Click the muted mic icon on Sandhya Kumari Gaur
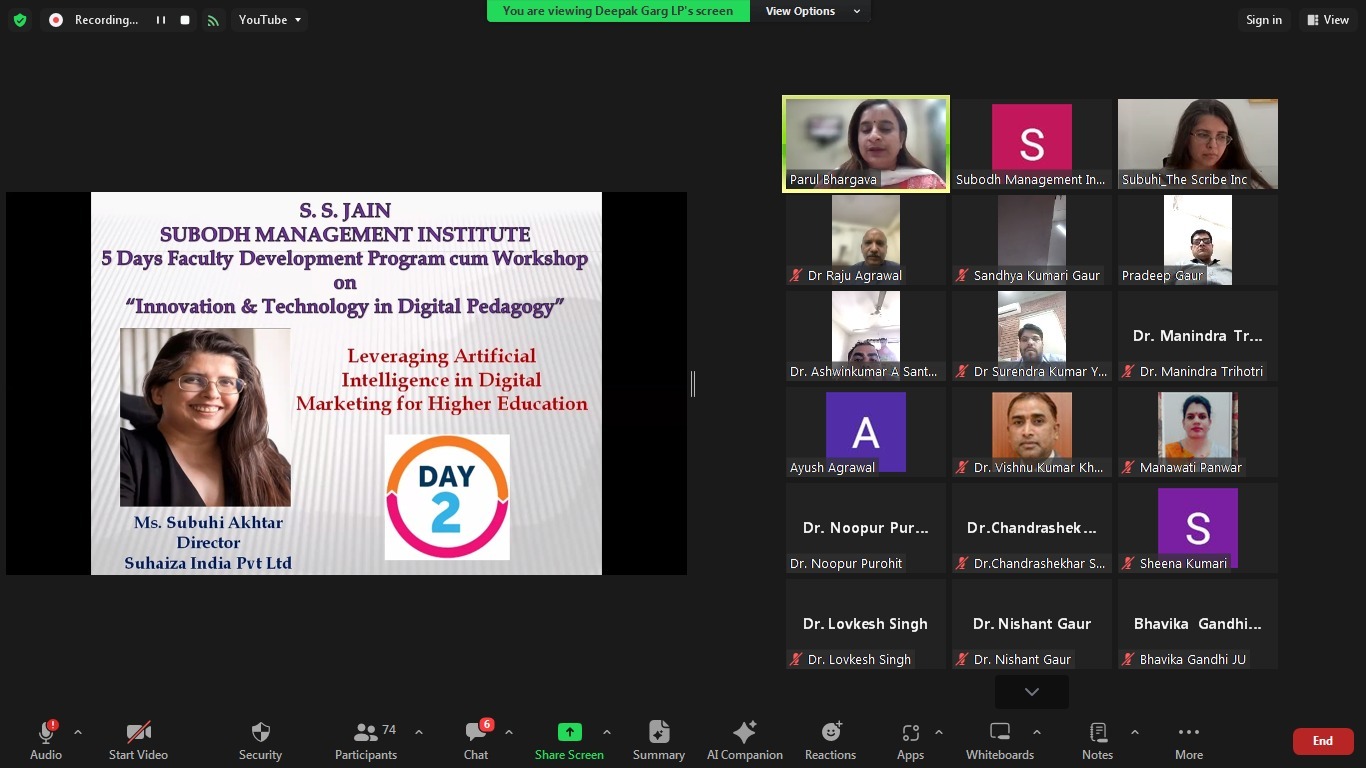This screenshot has width=1366, height=768. click(x=963, y=276)
